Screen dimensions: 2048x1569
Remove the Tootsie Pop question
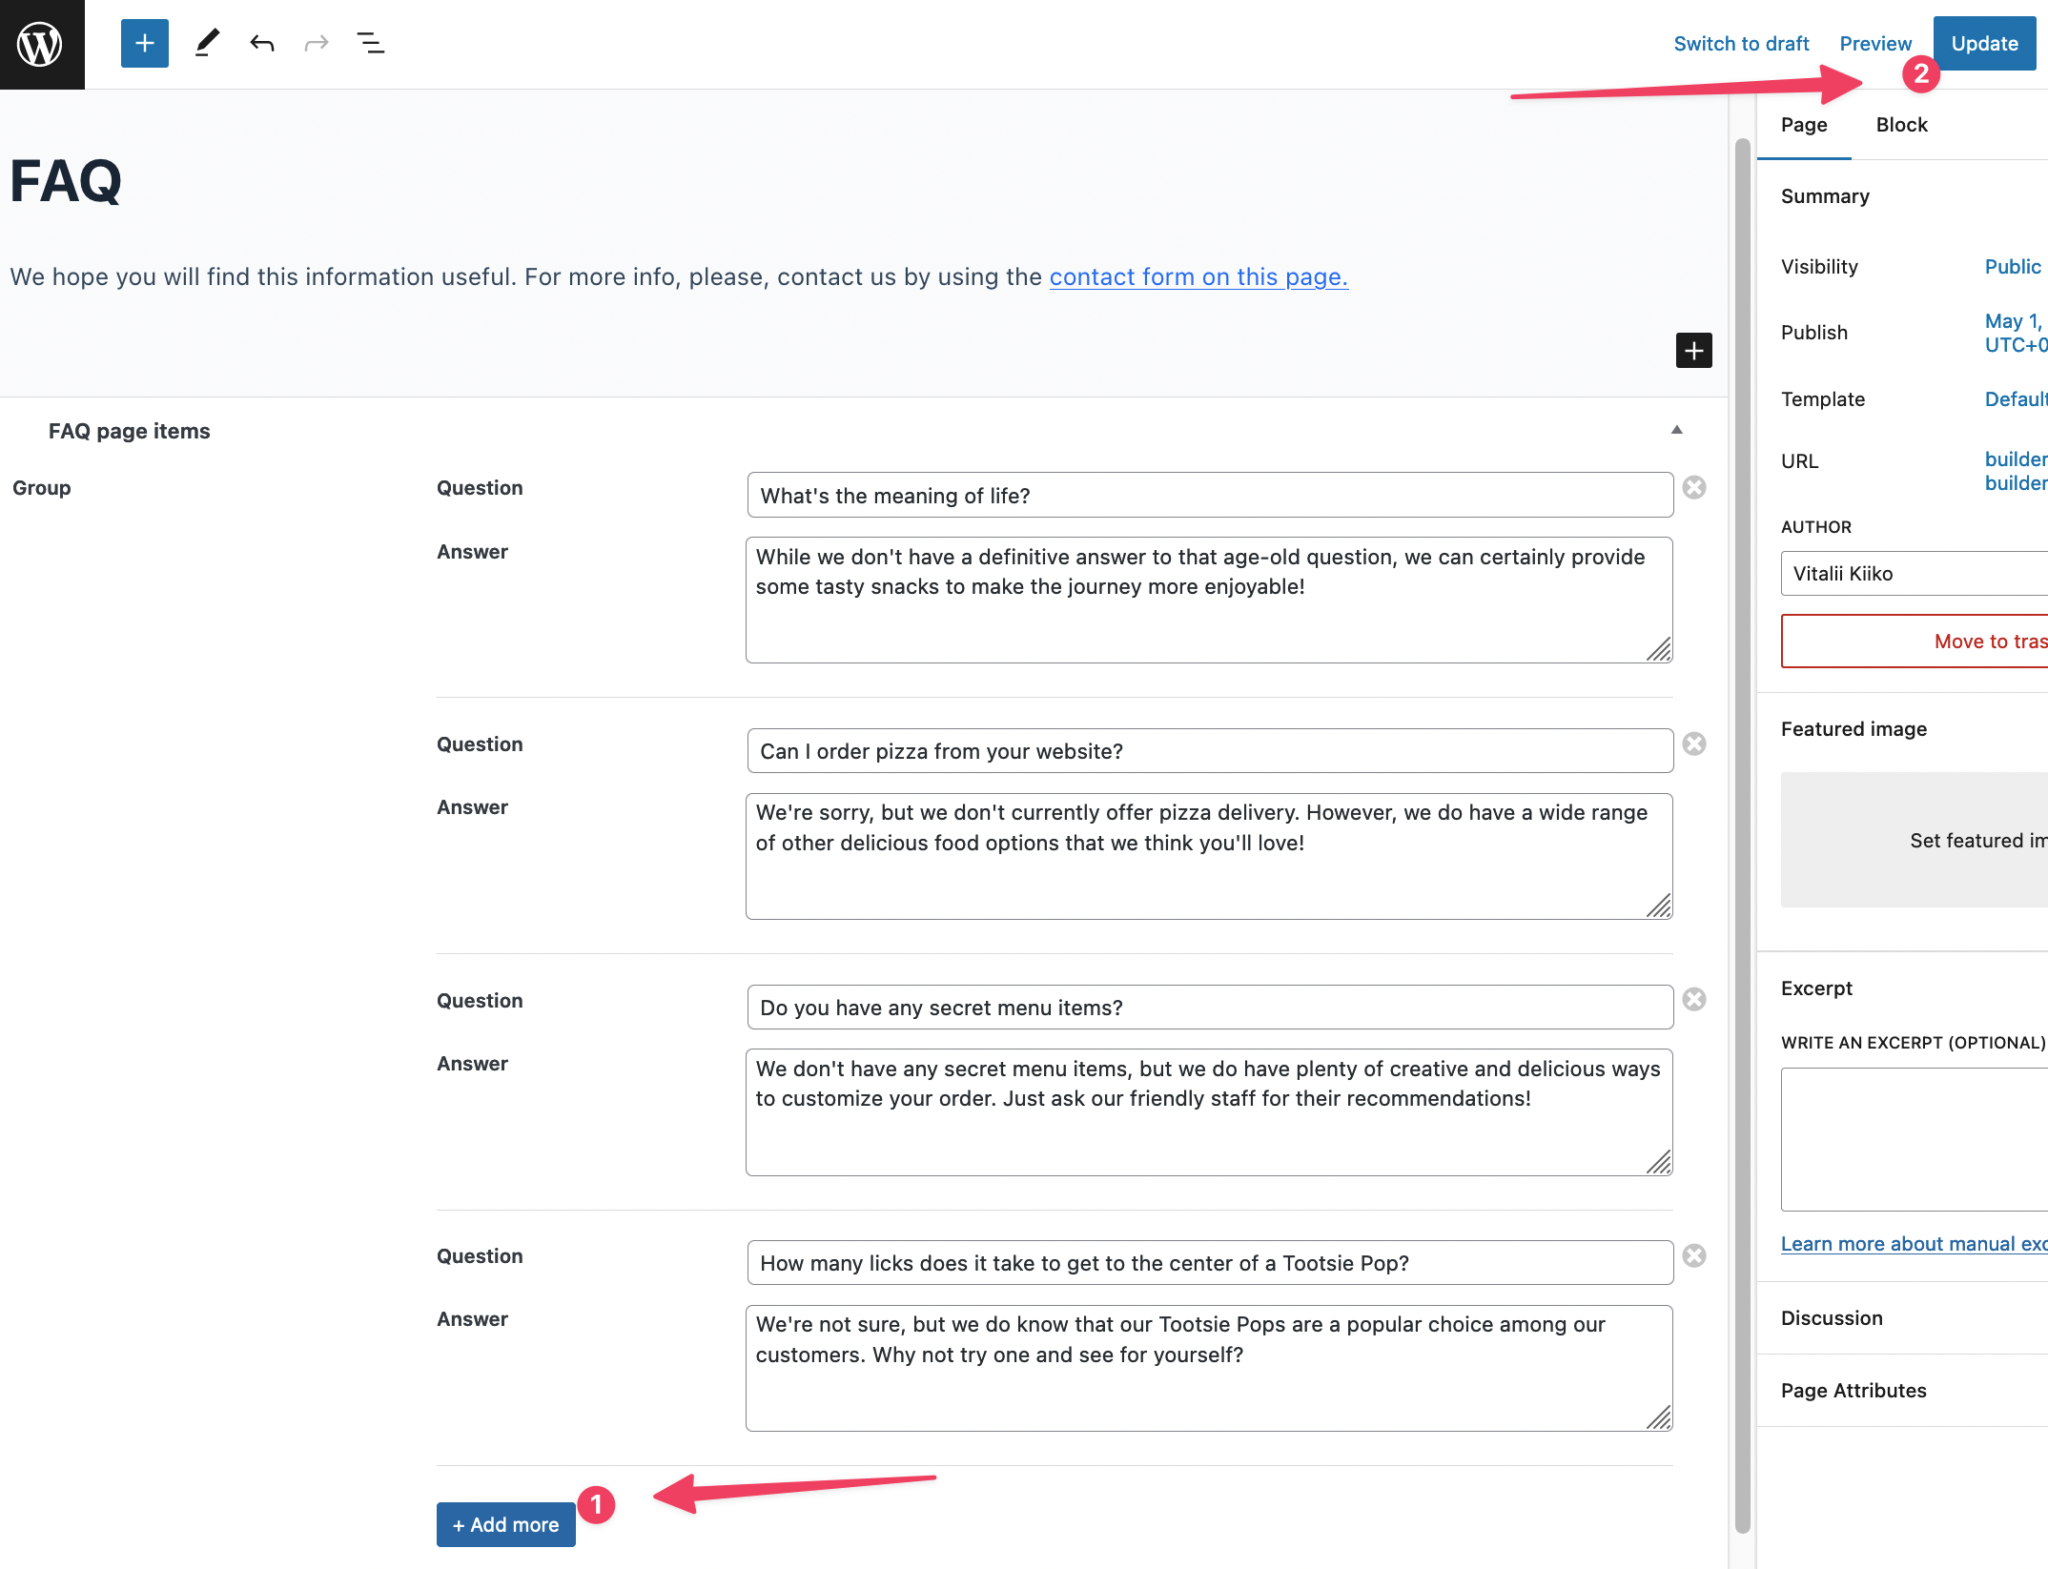pyautogui.click(x=1694, y=1256)
